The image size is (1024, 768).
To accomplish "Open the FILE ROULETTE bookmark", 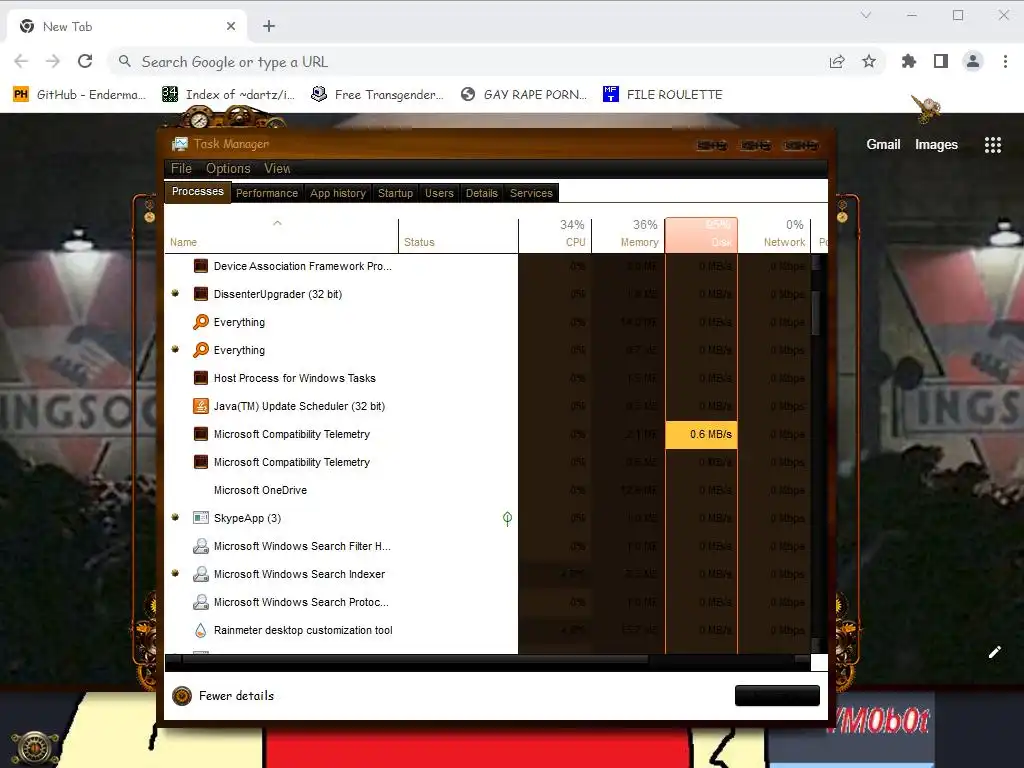I will pyautogui.click(x=662, y=95).
